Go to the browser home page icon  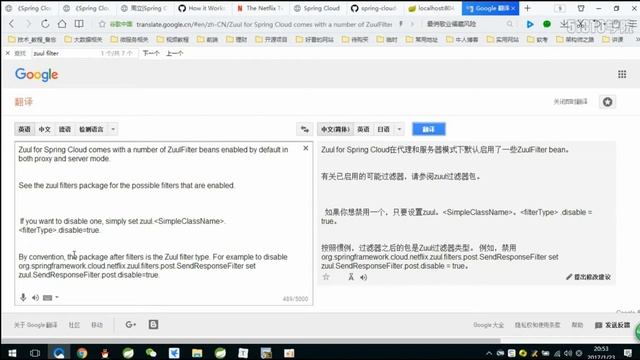(62, 24)
